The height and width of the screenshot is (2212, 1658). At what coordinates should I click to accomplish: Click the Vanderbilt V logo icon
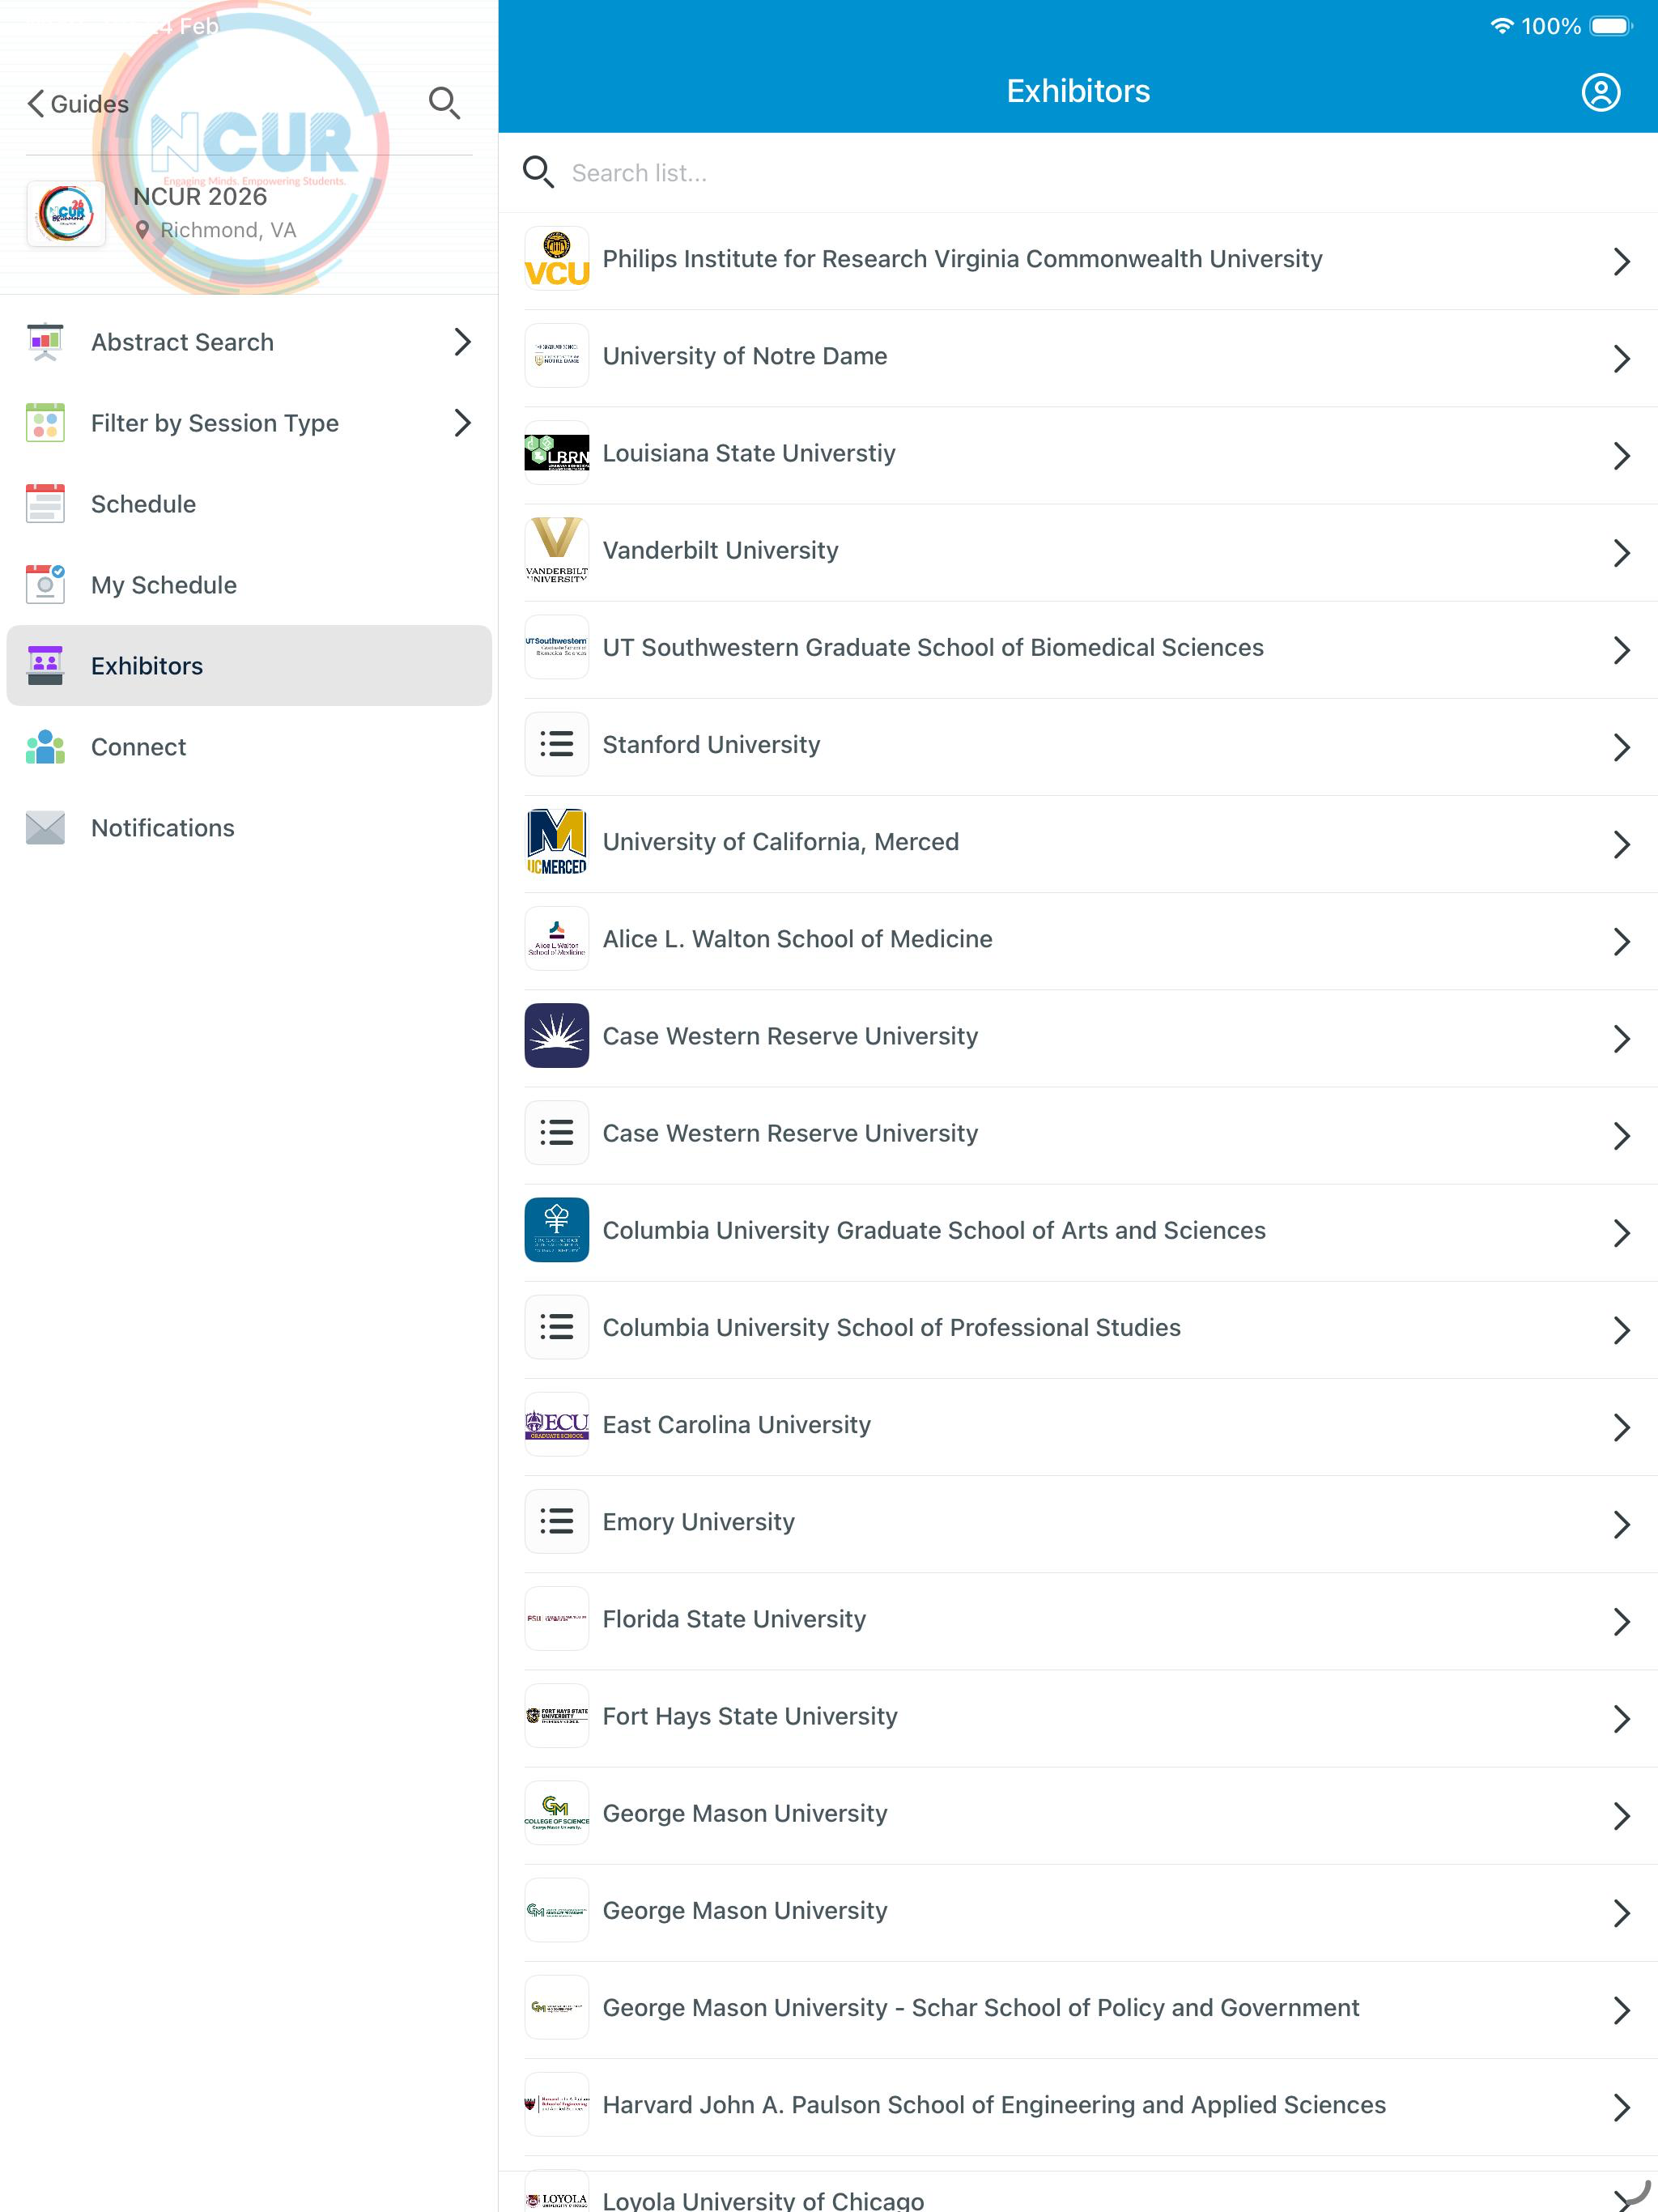click(557, 550)
